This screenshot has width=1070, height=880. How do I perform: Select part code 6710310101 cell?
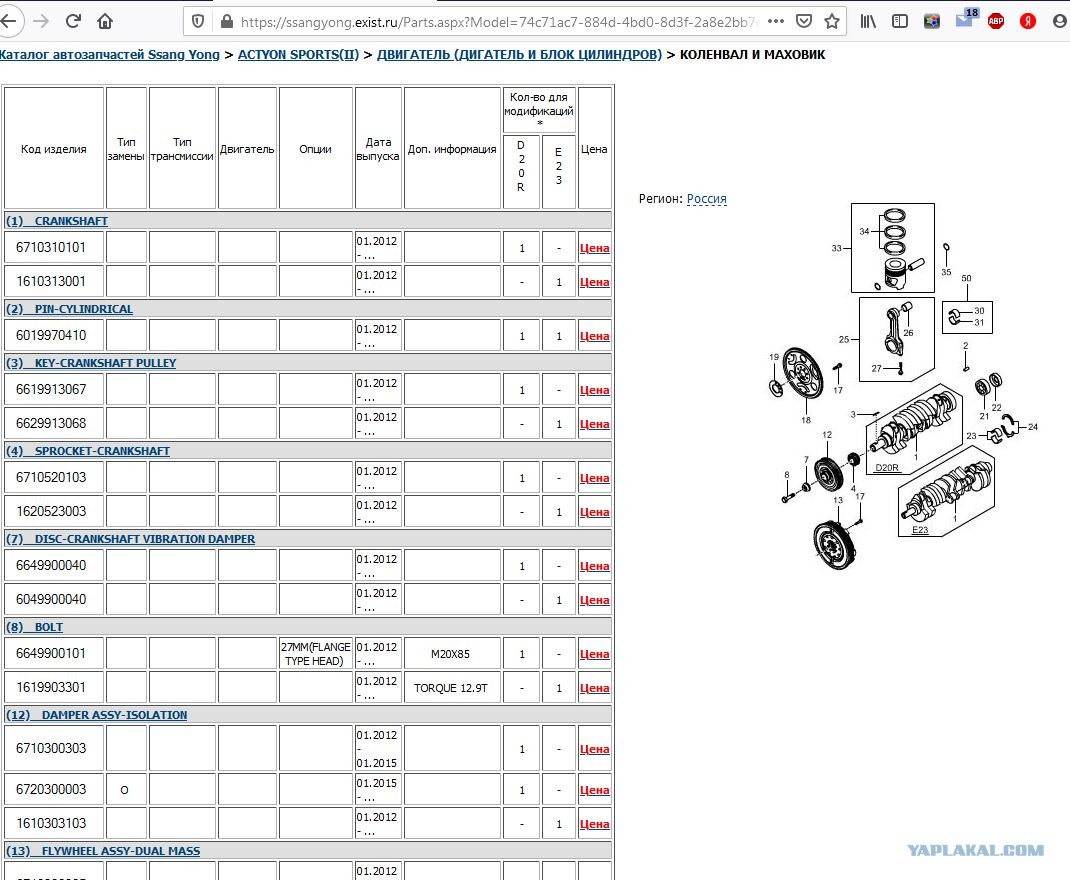tap(54, 247)
